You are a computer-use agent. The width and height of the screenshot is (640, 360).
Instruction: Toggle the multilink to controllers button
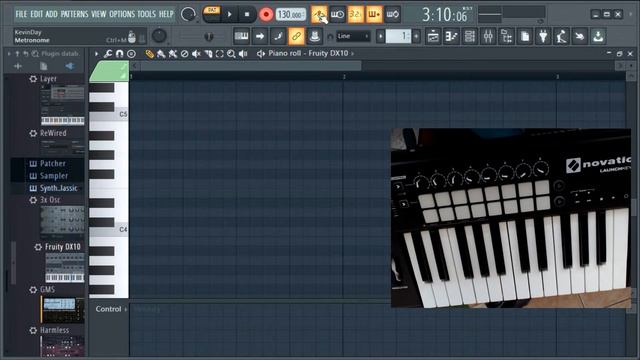click(x=296, y=36)
